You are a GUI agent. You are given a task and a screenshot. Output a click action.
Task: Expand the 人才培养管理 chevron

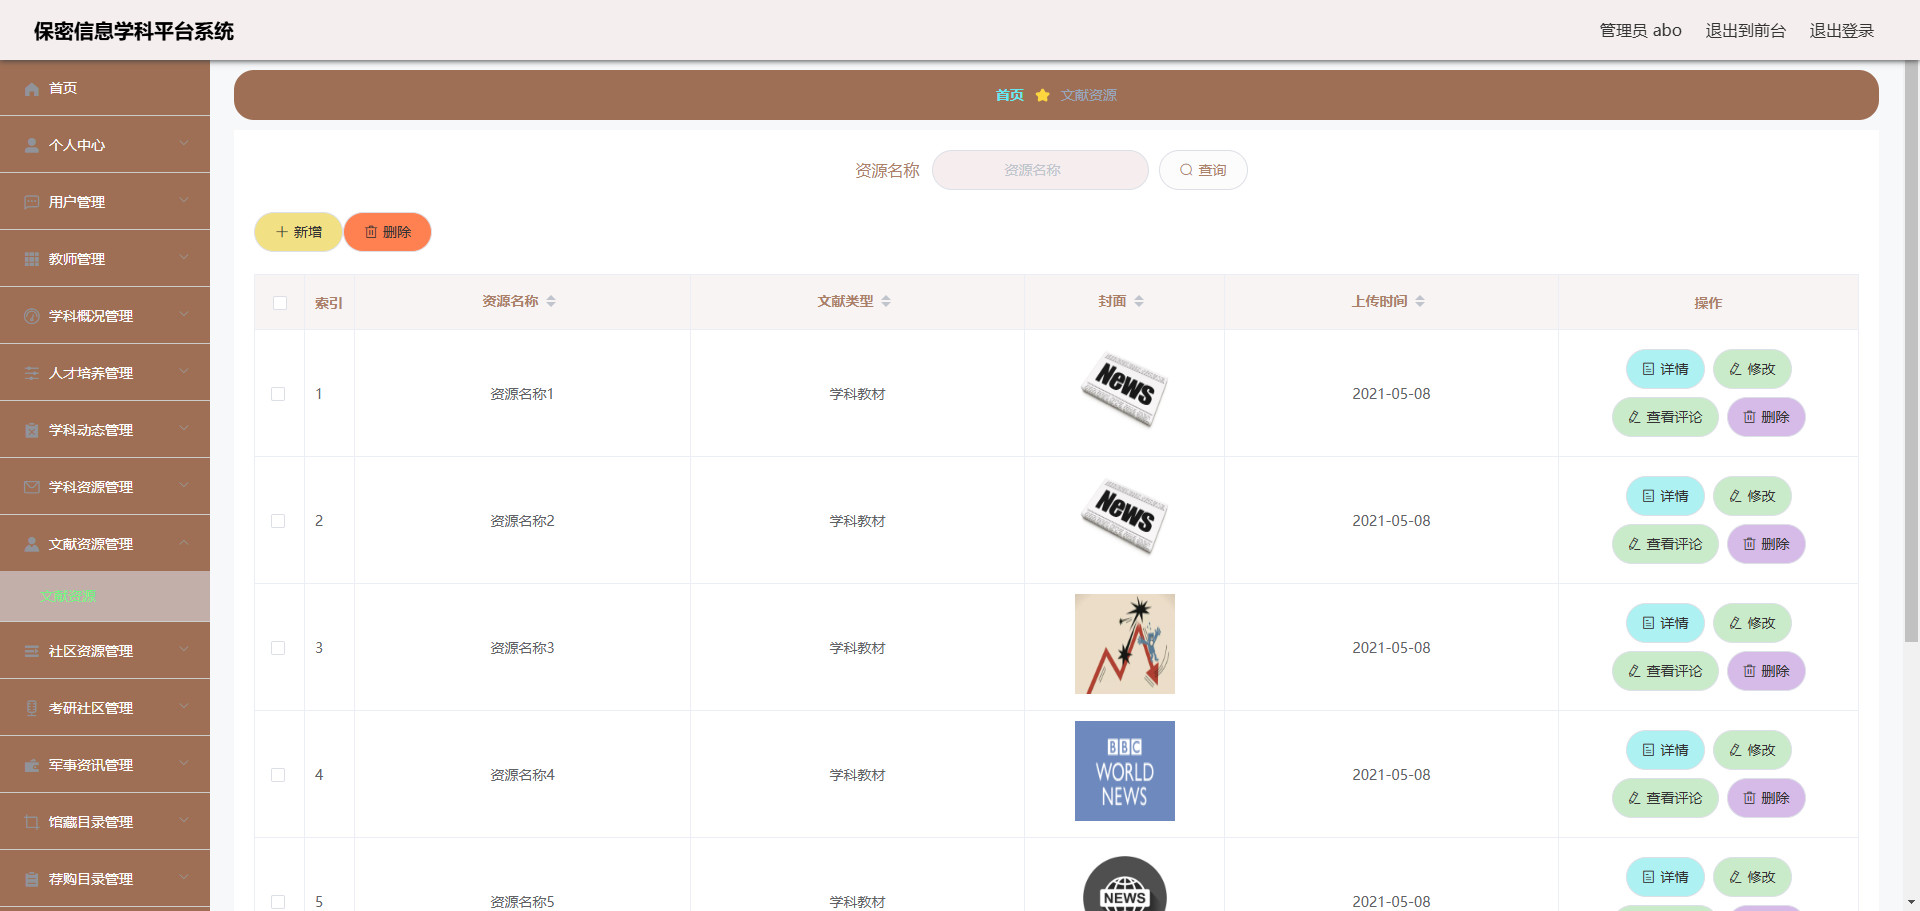[184, 372]
